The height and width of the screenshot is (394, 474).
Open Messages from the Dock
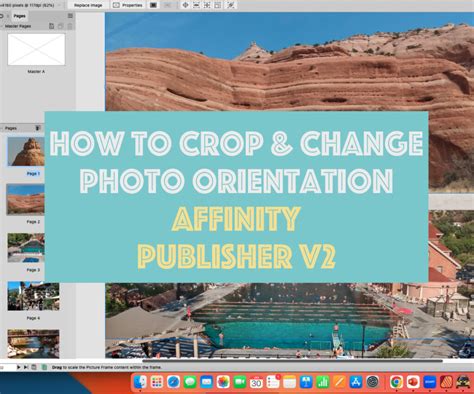[x=190, y=382]
